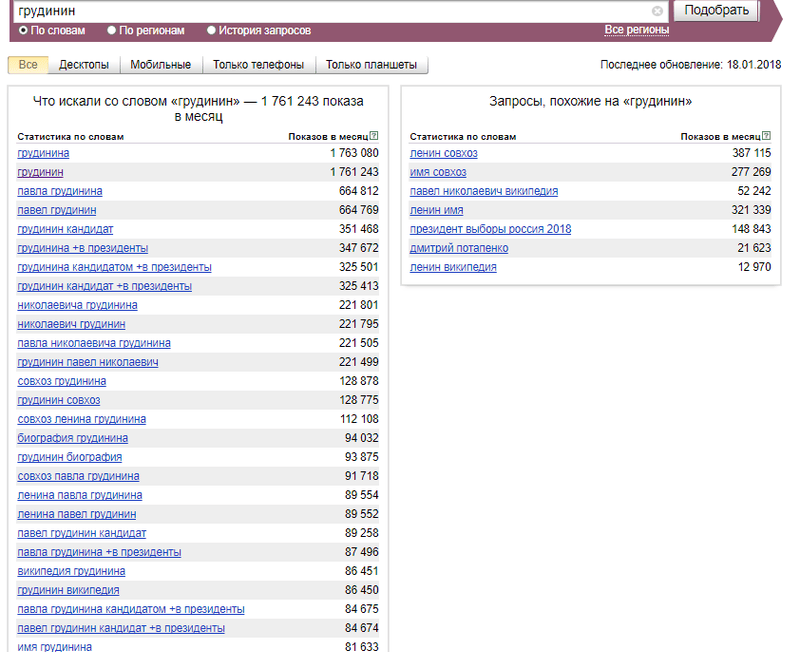
Task: Click the 'биография грудинина' query link
Action: click(x=73, y=438)
